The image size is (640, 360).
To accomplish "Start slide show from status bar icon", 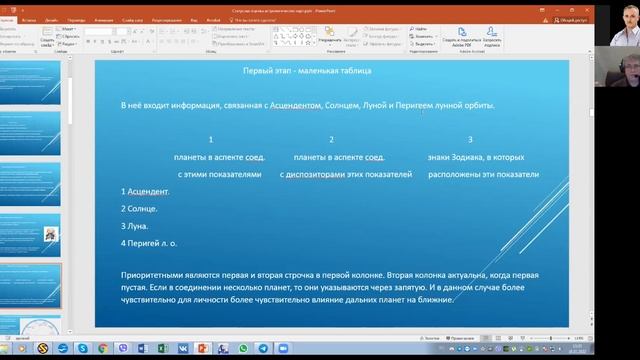I will click(x=523, y=338).
